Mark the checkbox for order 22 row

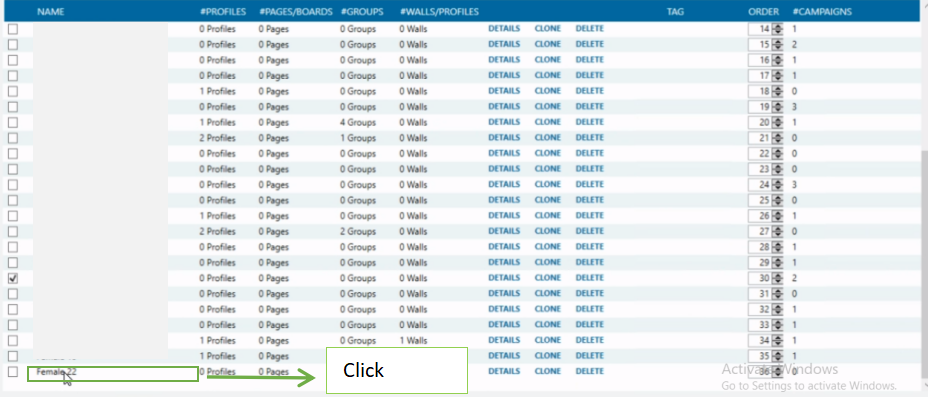click(12, 153)
